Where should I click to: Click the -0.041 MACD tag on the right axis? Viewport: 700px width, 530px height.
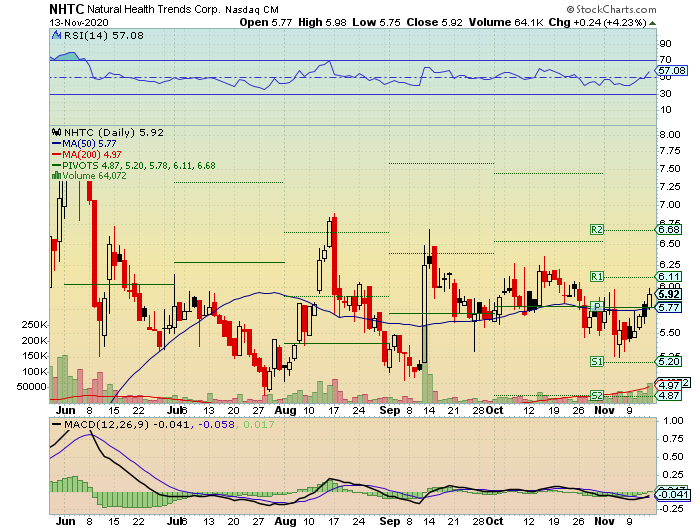tap(671, 495)
